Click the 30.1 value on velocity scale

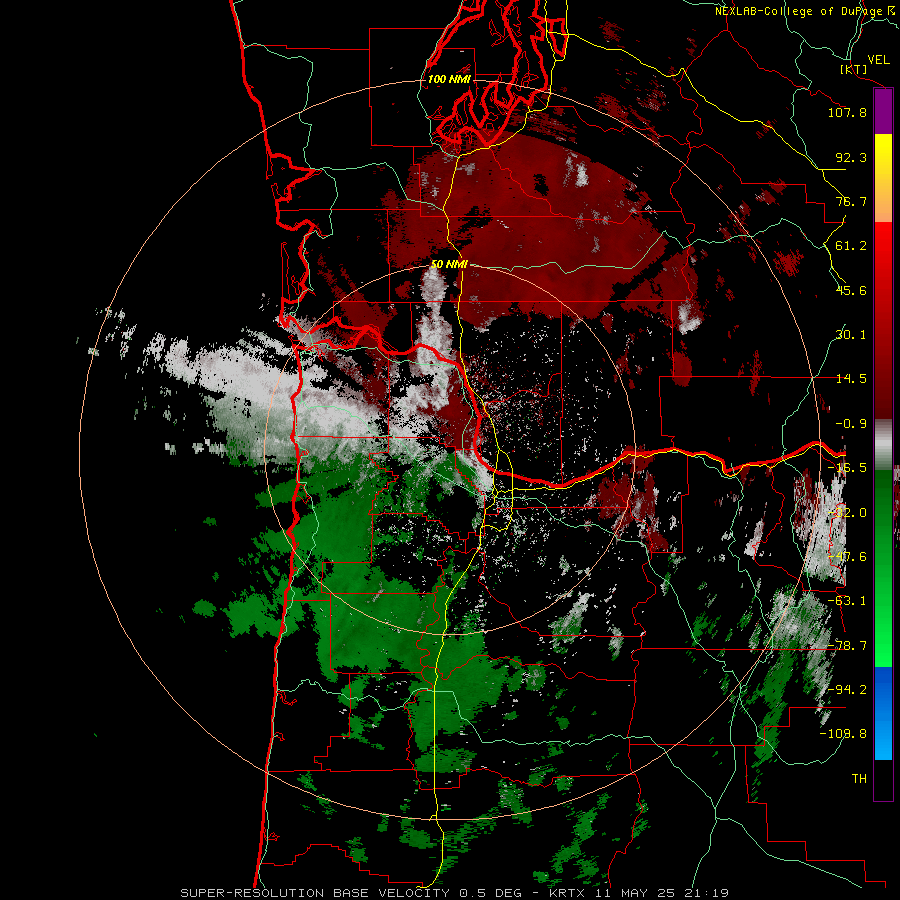(851, 335)
